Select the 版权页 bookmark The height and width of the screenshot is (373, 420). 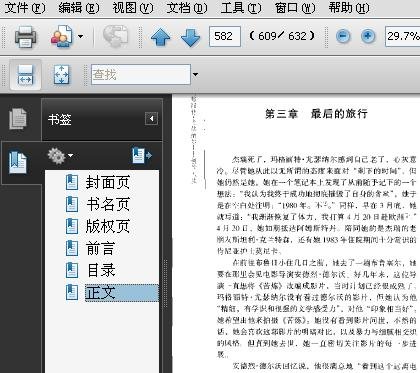click(x=108, y=226)
